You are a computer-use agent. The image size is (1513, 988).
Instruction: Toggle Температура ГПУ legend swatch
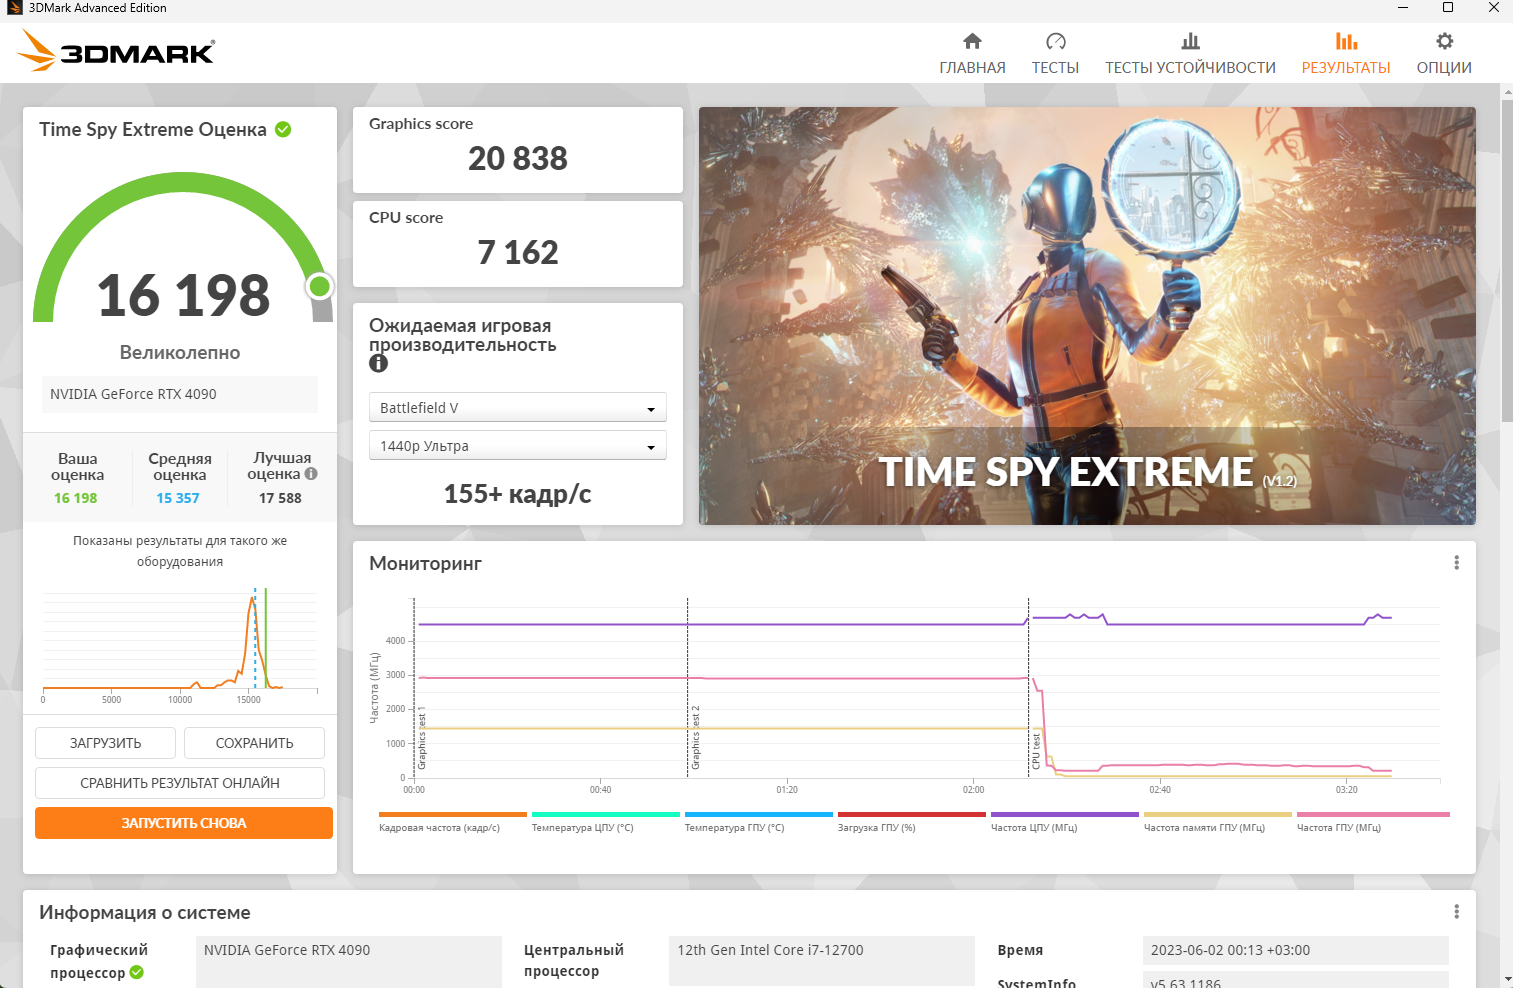click(x=758, y=814)
